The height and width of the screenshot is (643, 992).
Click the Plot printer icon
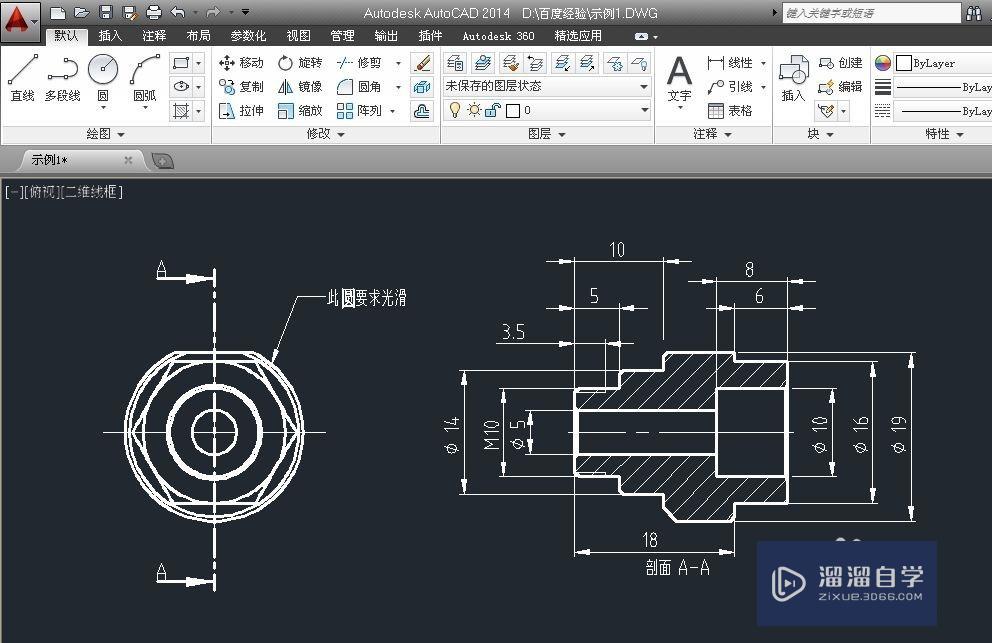click(154, 12)
